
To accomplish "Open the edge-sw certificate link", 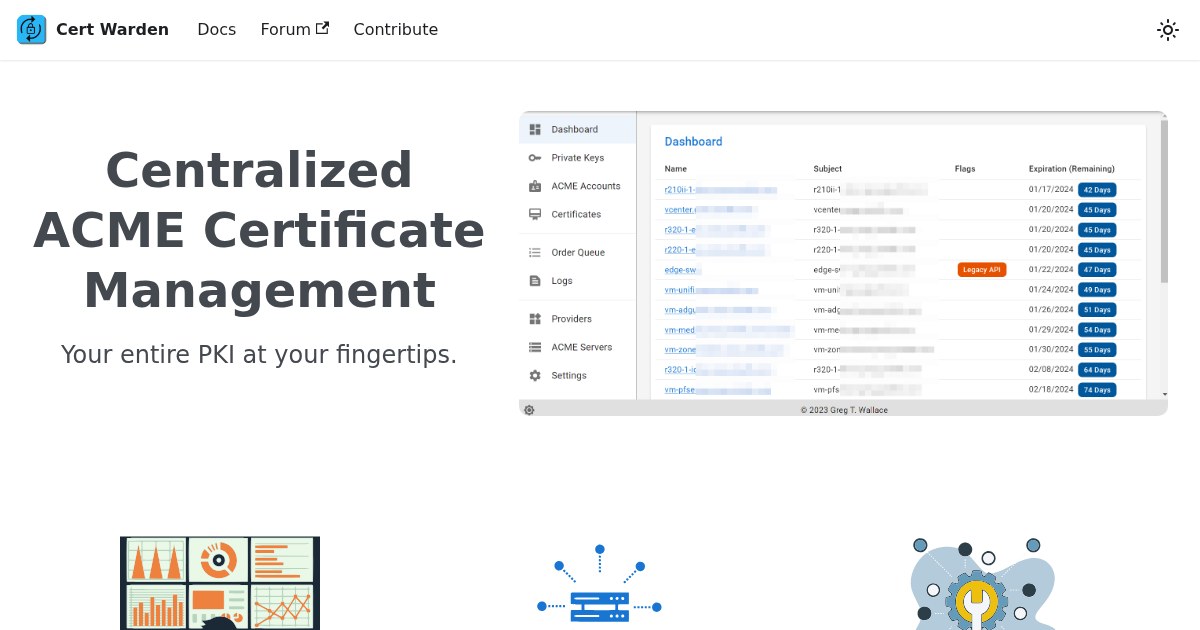I will pos(683,270).
